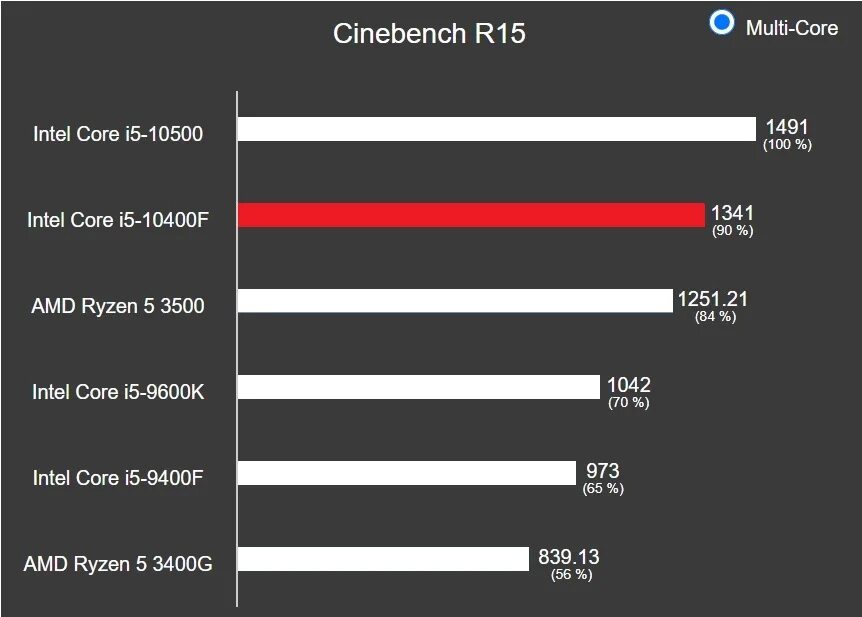Click the Multi-Core legend label
This screenshot has width=862, height=617.
coord(792,28)
